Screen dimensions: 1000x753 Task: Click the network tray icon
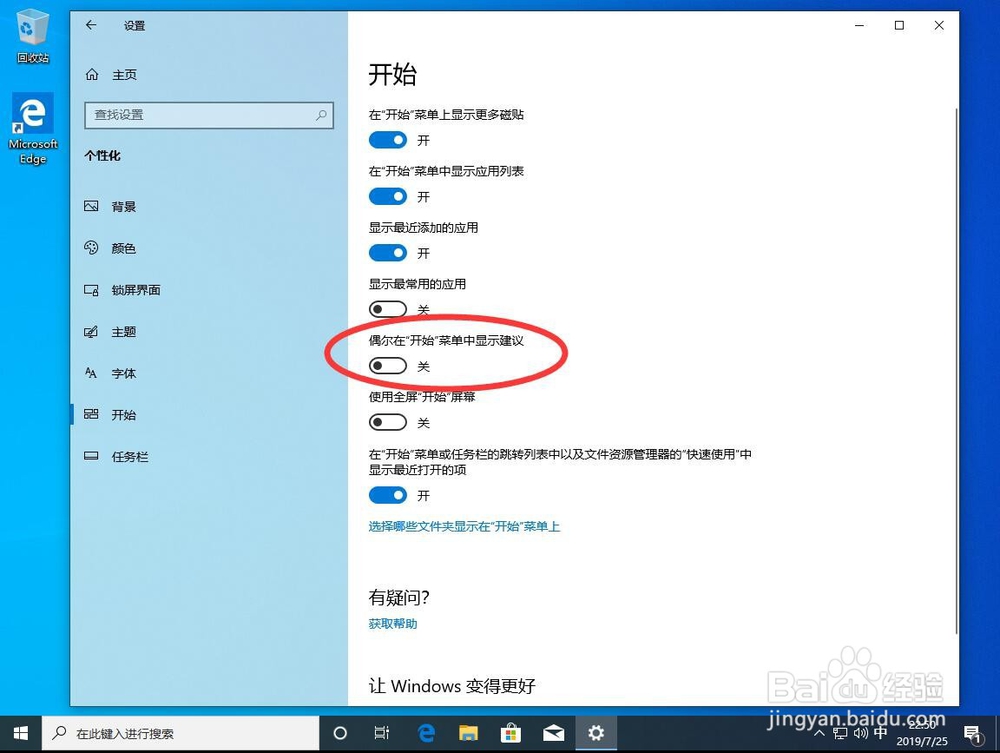tap(841, 734)
